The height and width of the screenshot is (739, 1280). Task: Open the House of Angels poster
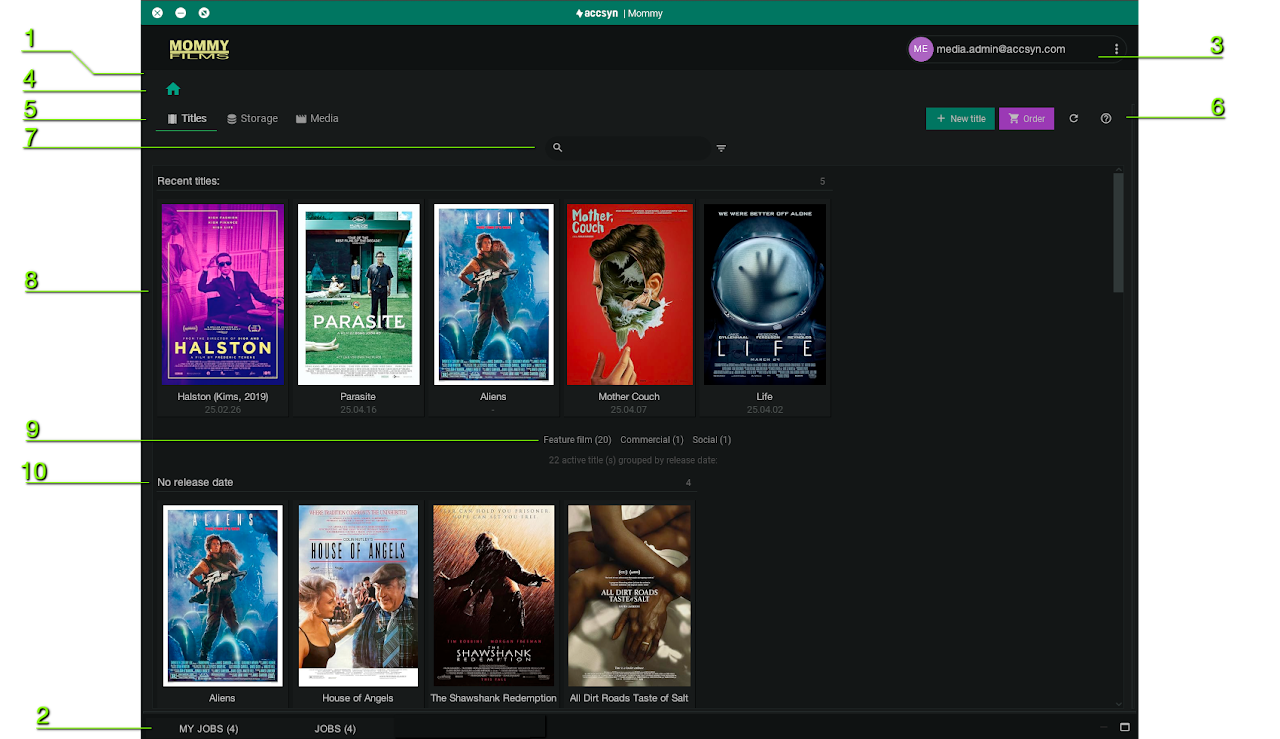pos(358,596)
